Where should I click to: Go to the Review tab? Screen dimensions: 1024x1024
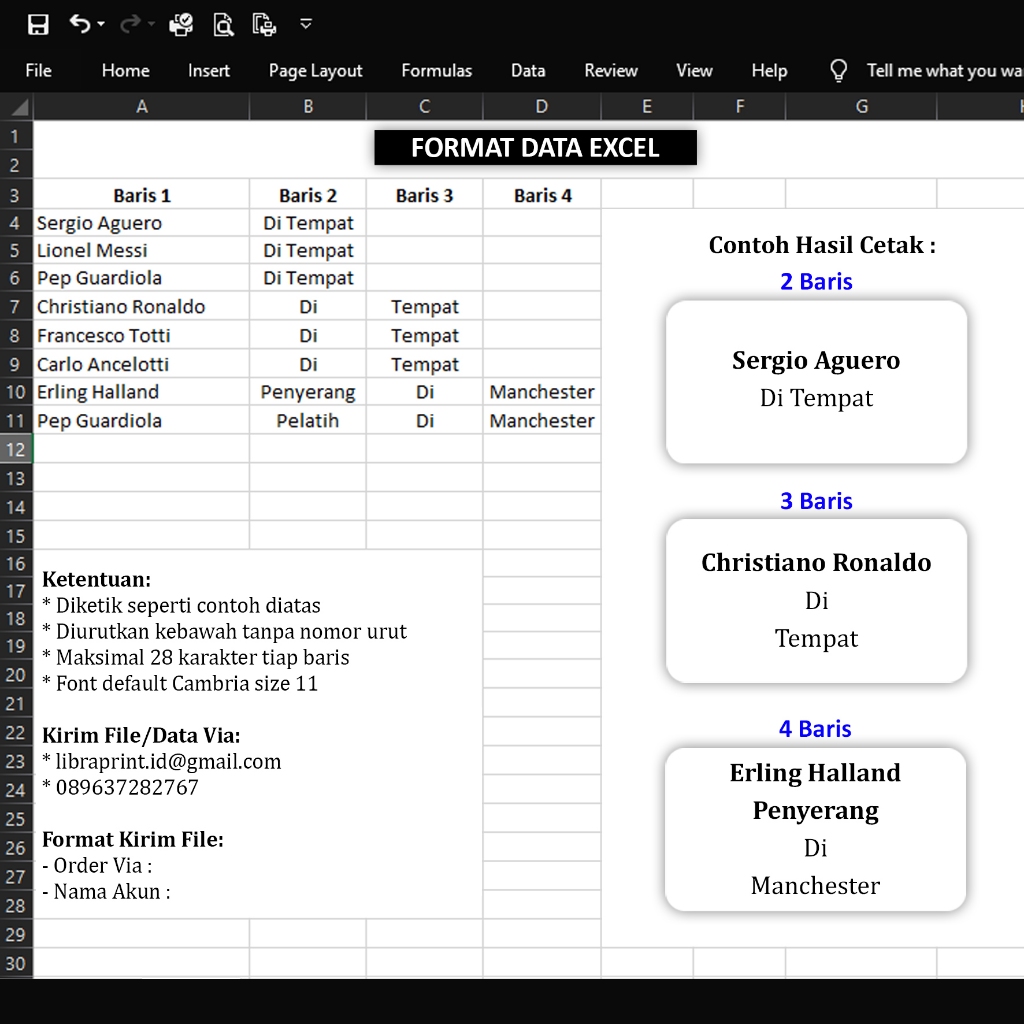pos(610,70)
